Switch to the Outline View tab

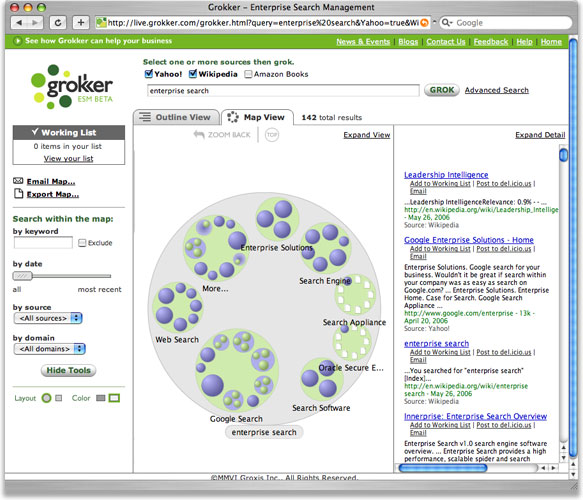(x=176, y=117)
